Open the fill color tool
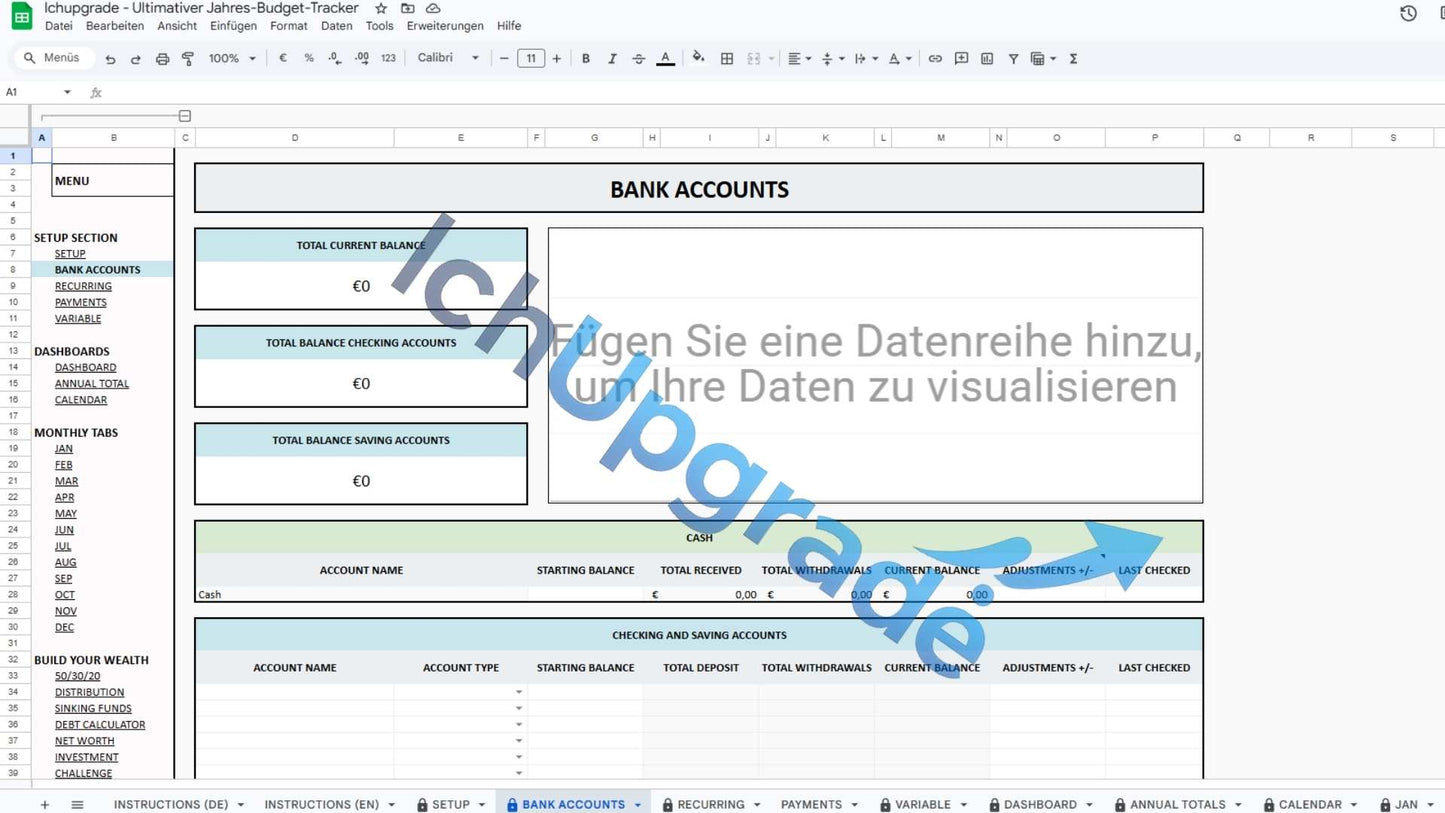Image resolution: width=1445 pixels, height=813 pixels. pos(698,58)
